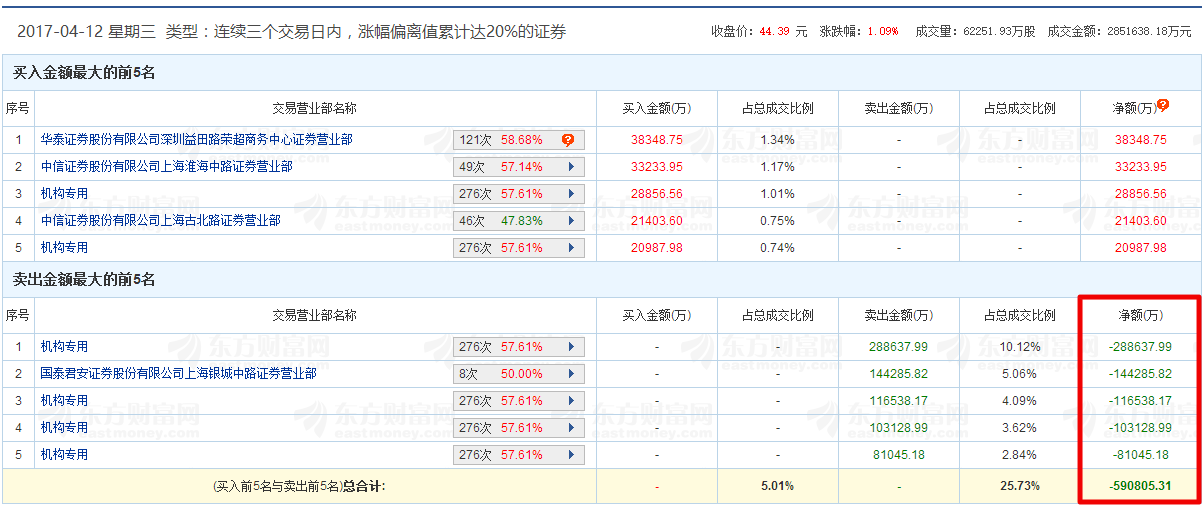Open 国泰君安证券上海银城中路证券营业部 link
The height and width of the screenshot is (506, 1203).
179,374
